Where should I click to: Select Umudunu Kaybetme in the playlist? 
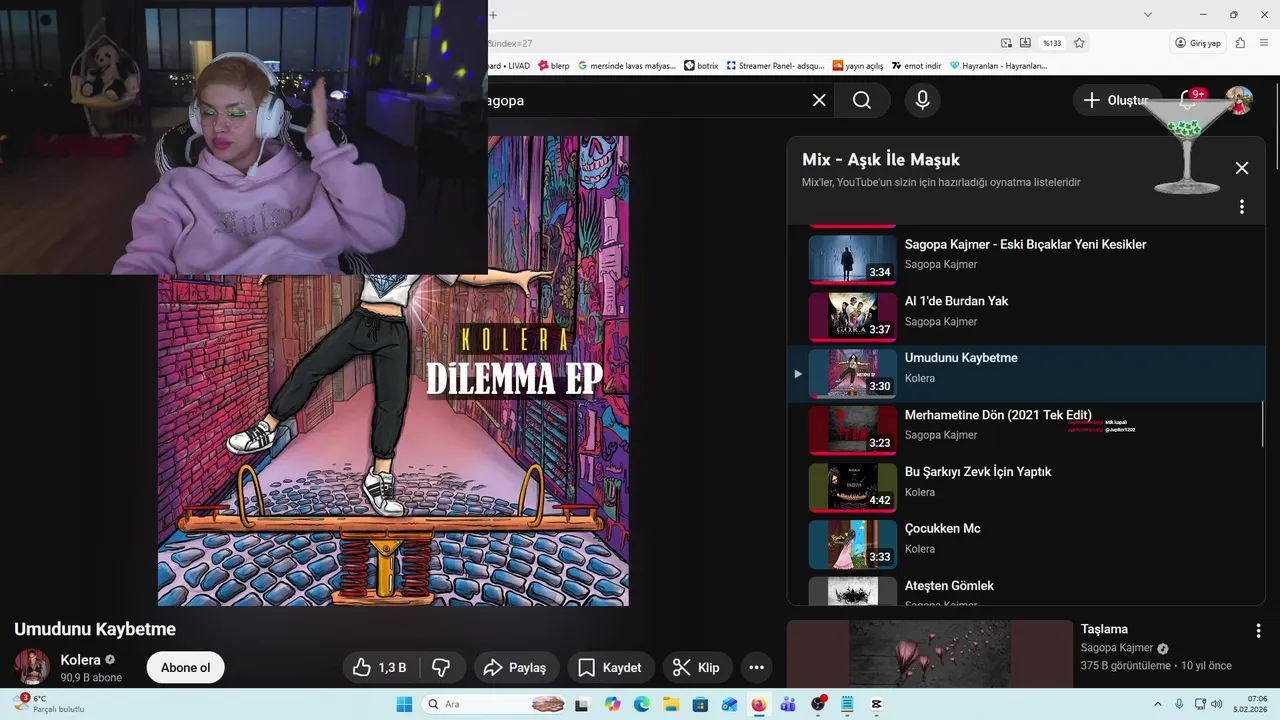click(1026, 374)
